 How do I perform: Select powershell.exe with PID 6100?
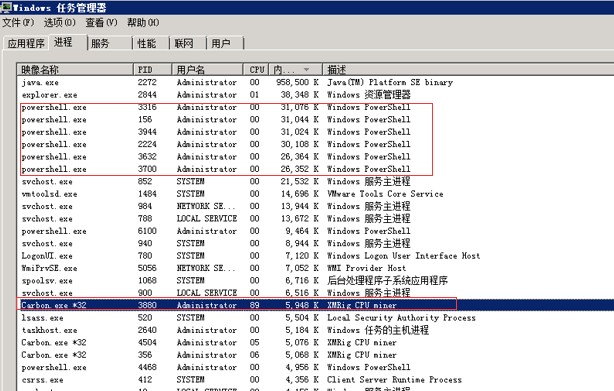315,231
